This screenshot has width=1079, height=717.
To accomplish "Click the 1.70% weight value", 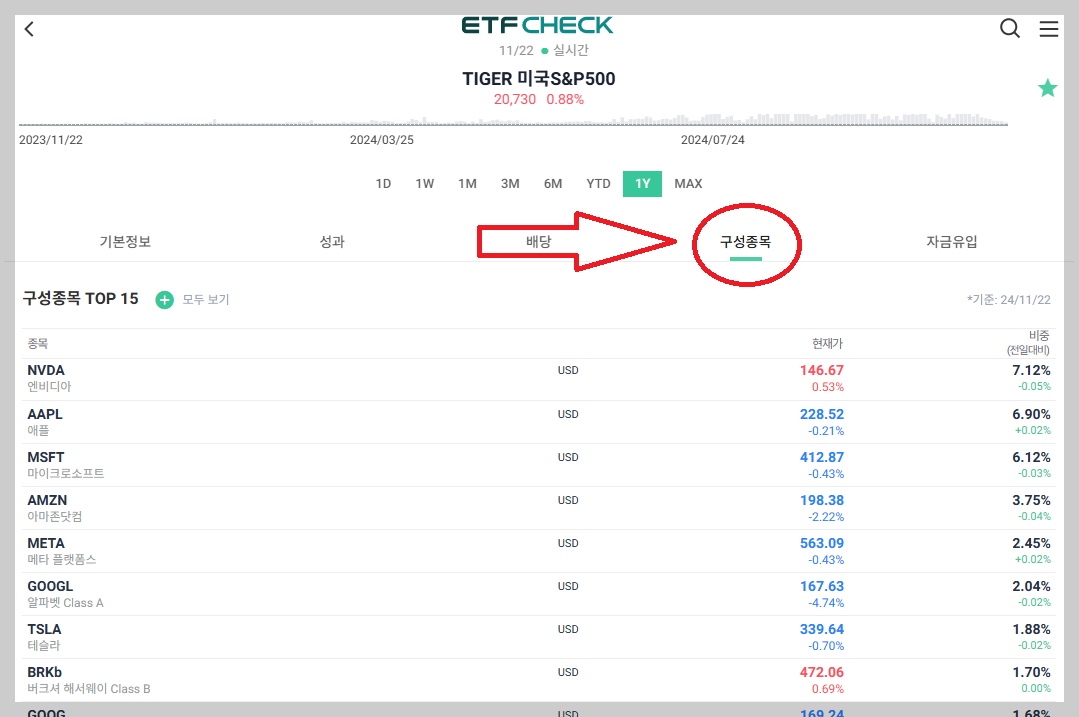I will point(1031,672).
